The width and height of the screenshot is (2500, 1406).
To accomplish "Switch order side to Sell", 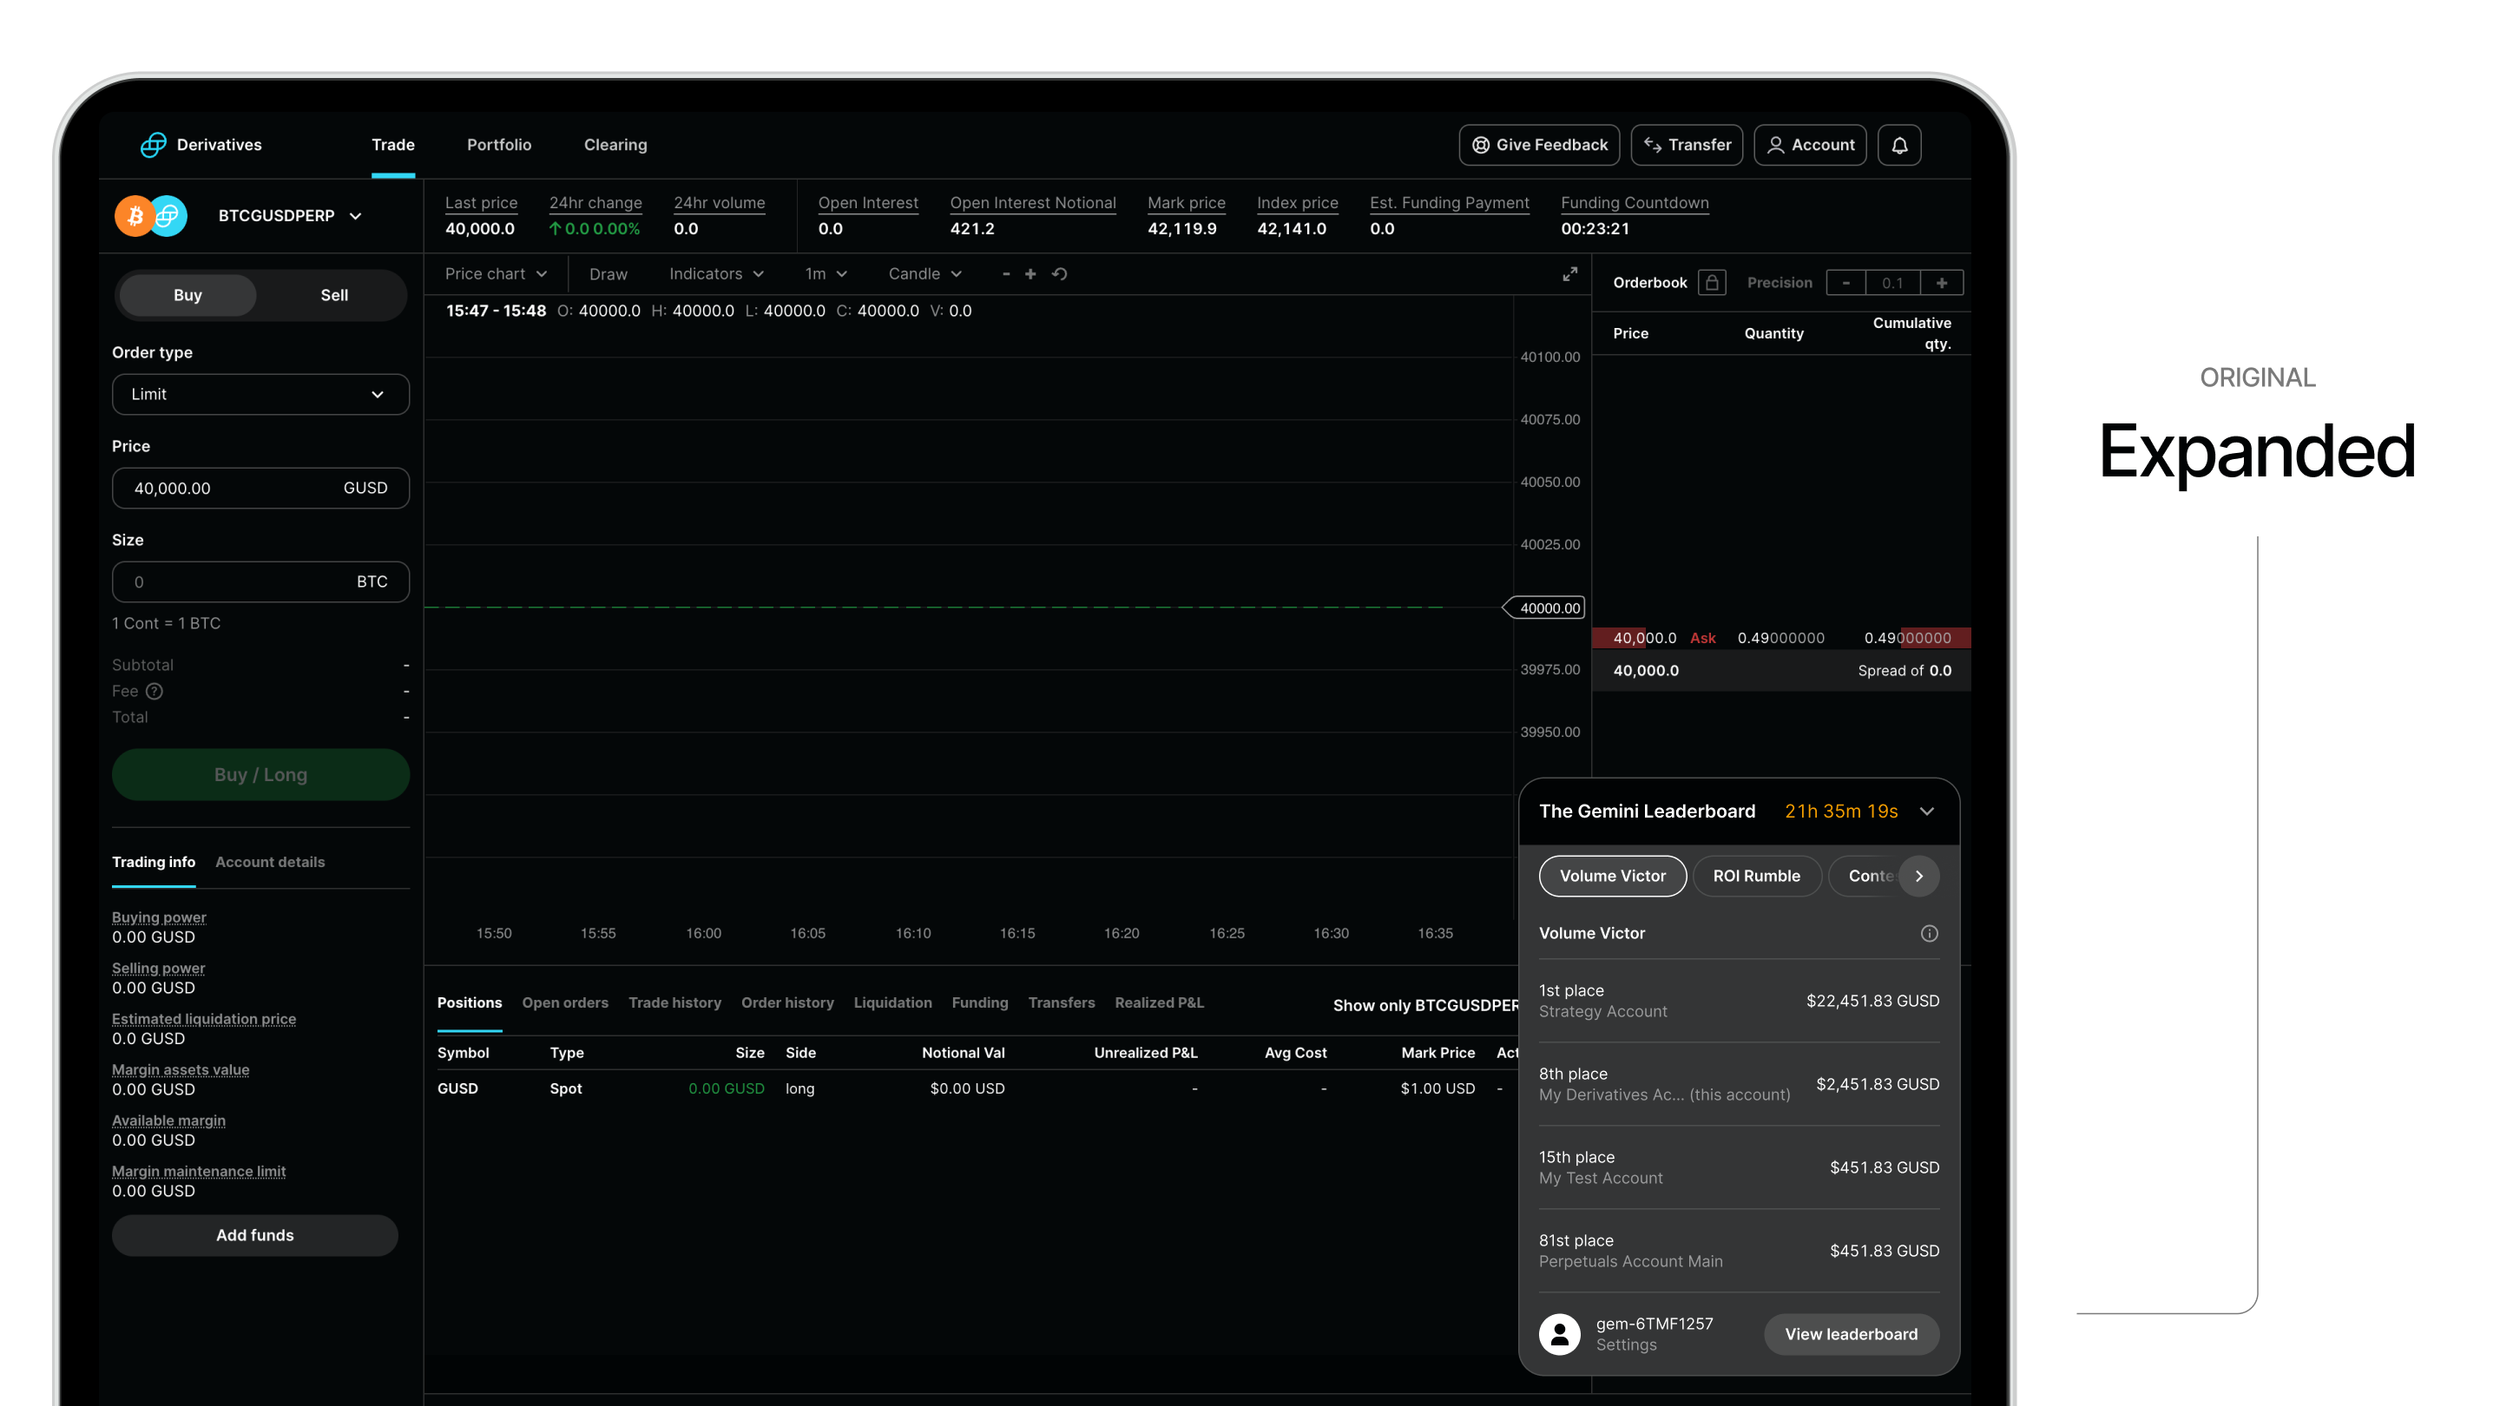I will click(334, 295).
